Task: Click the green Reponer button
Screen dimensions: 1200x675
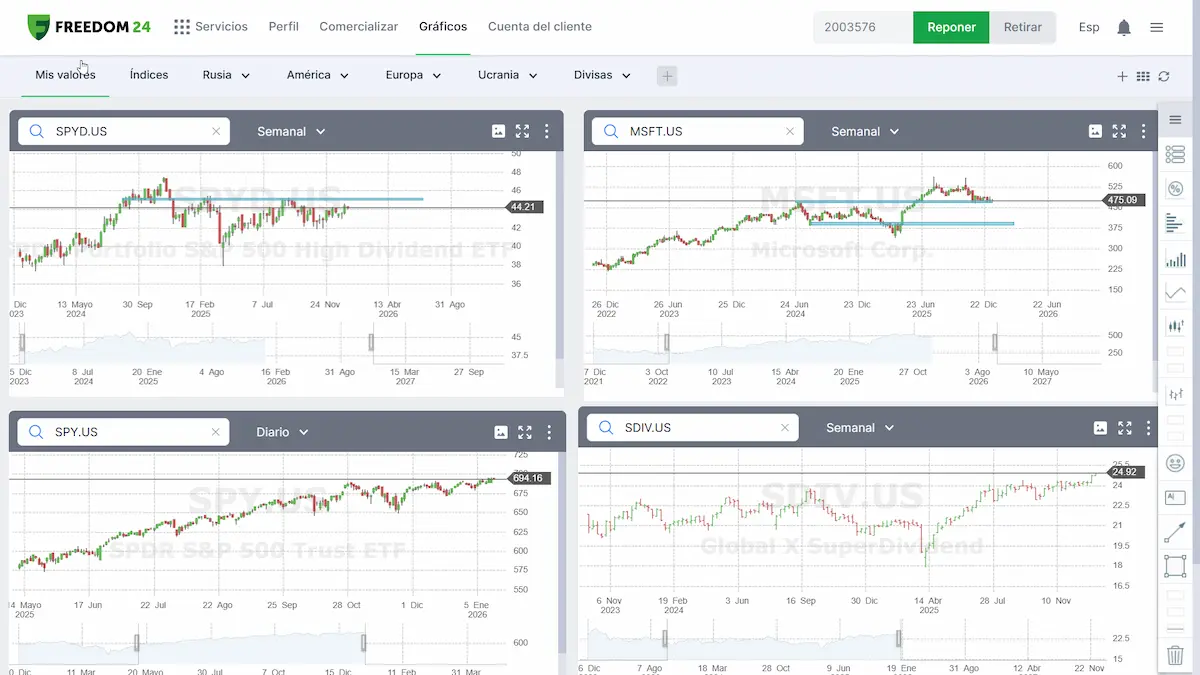Action: coord(951,27)
